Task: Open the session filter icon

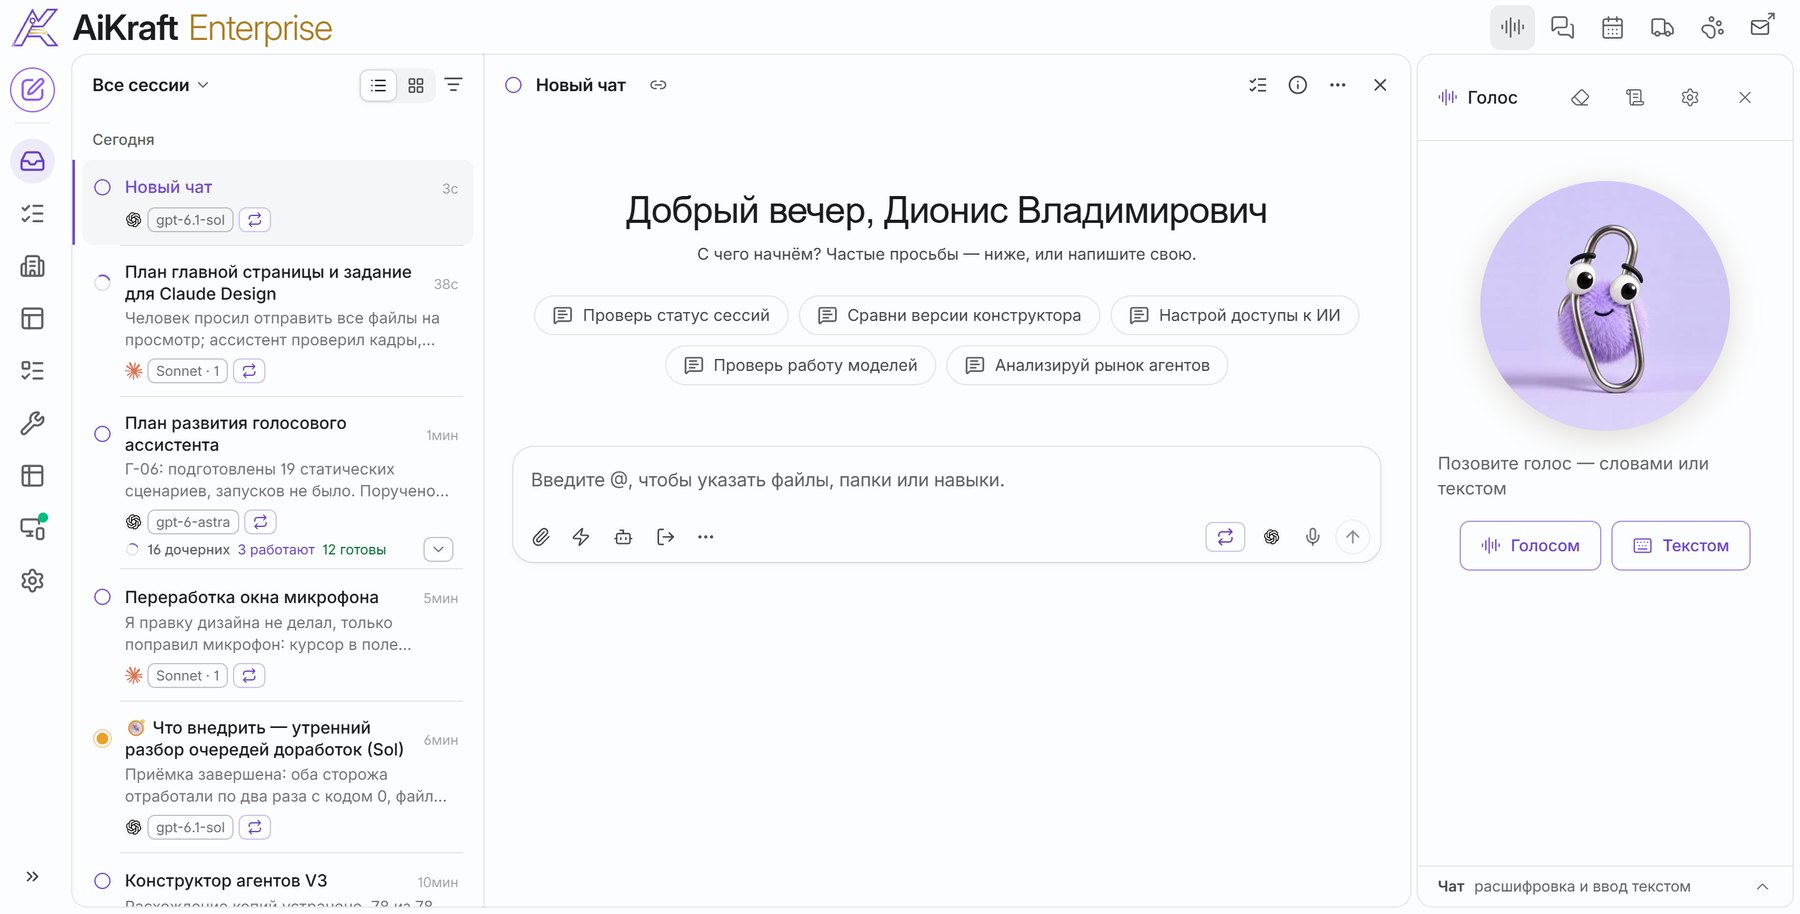Action: click(453, 85)
